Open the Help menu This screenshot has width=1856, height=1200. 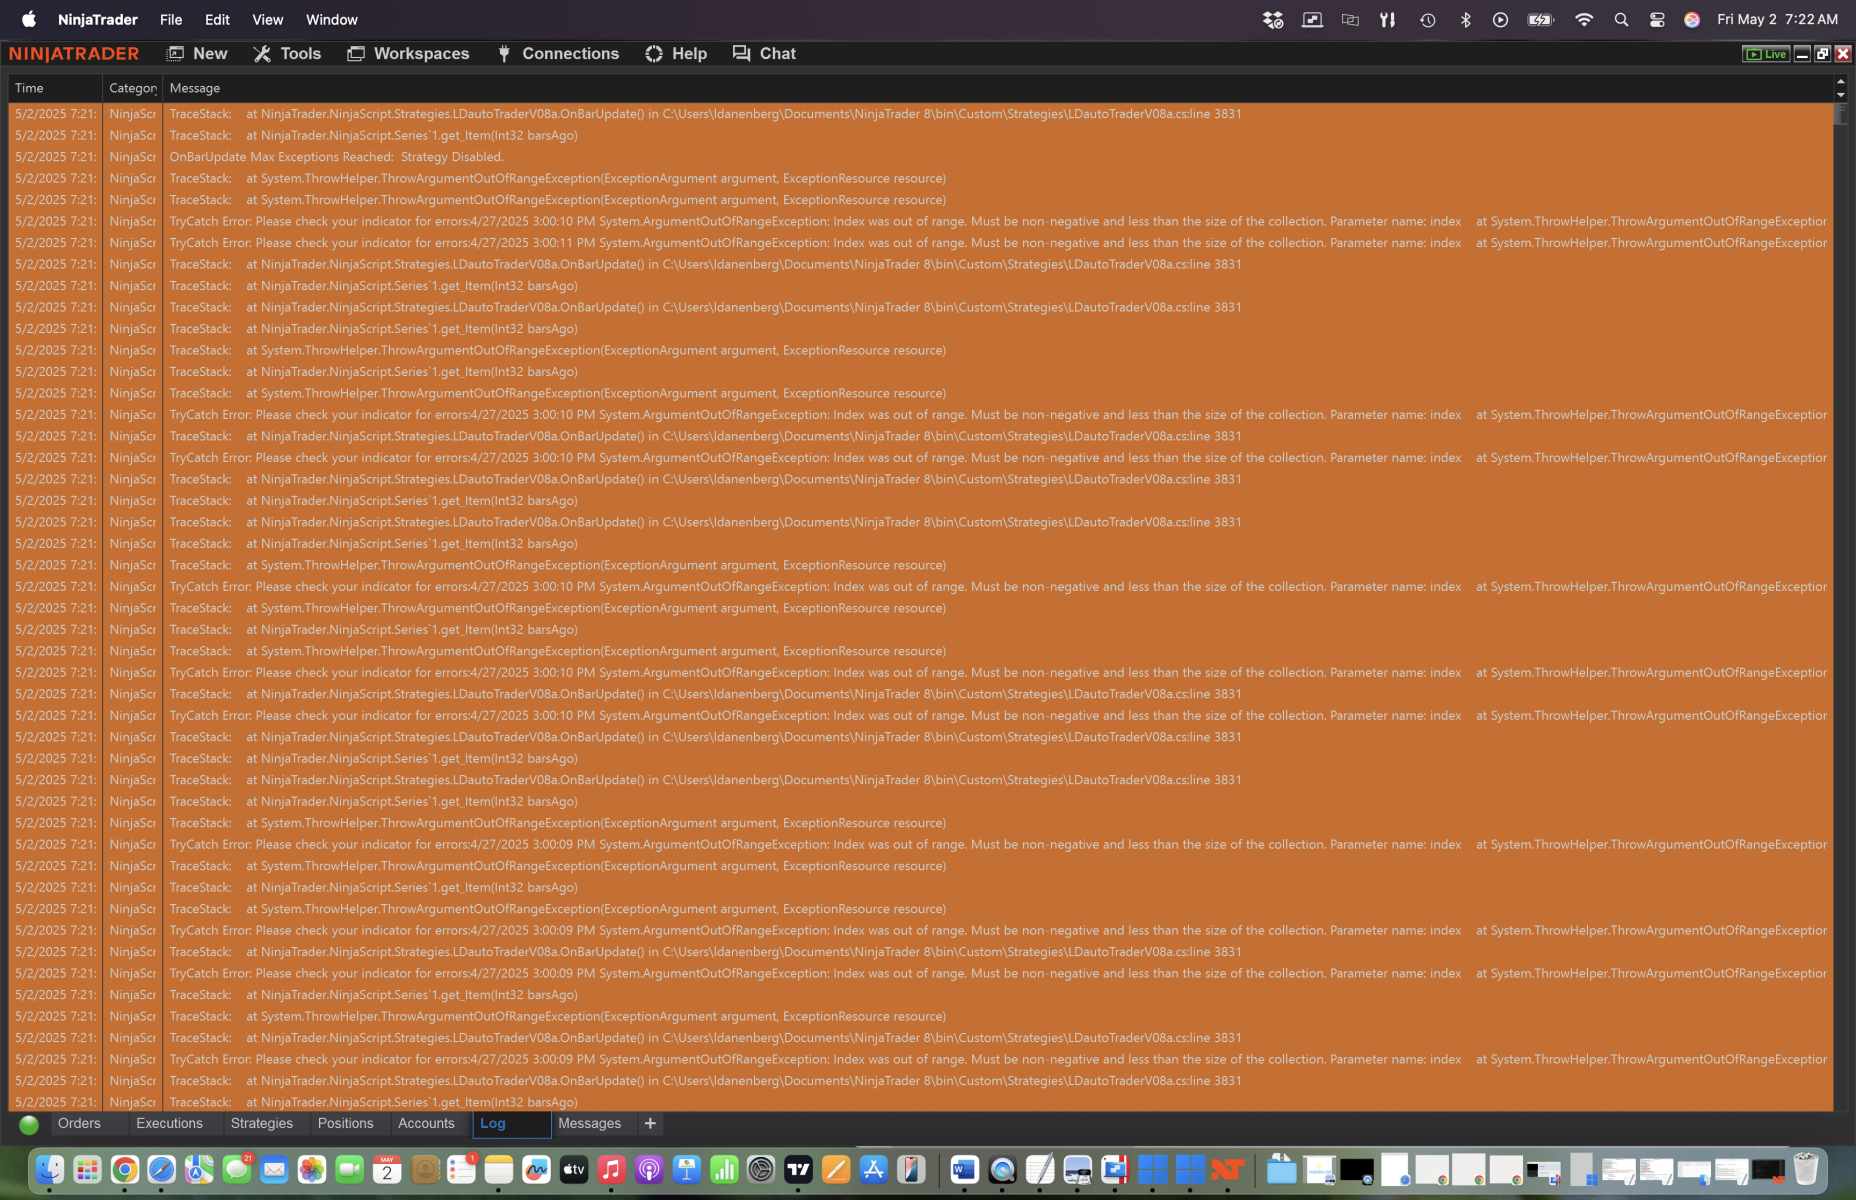point(676,54)
